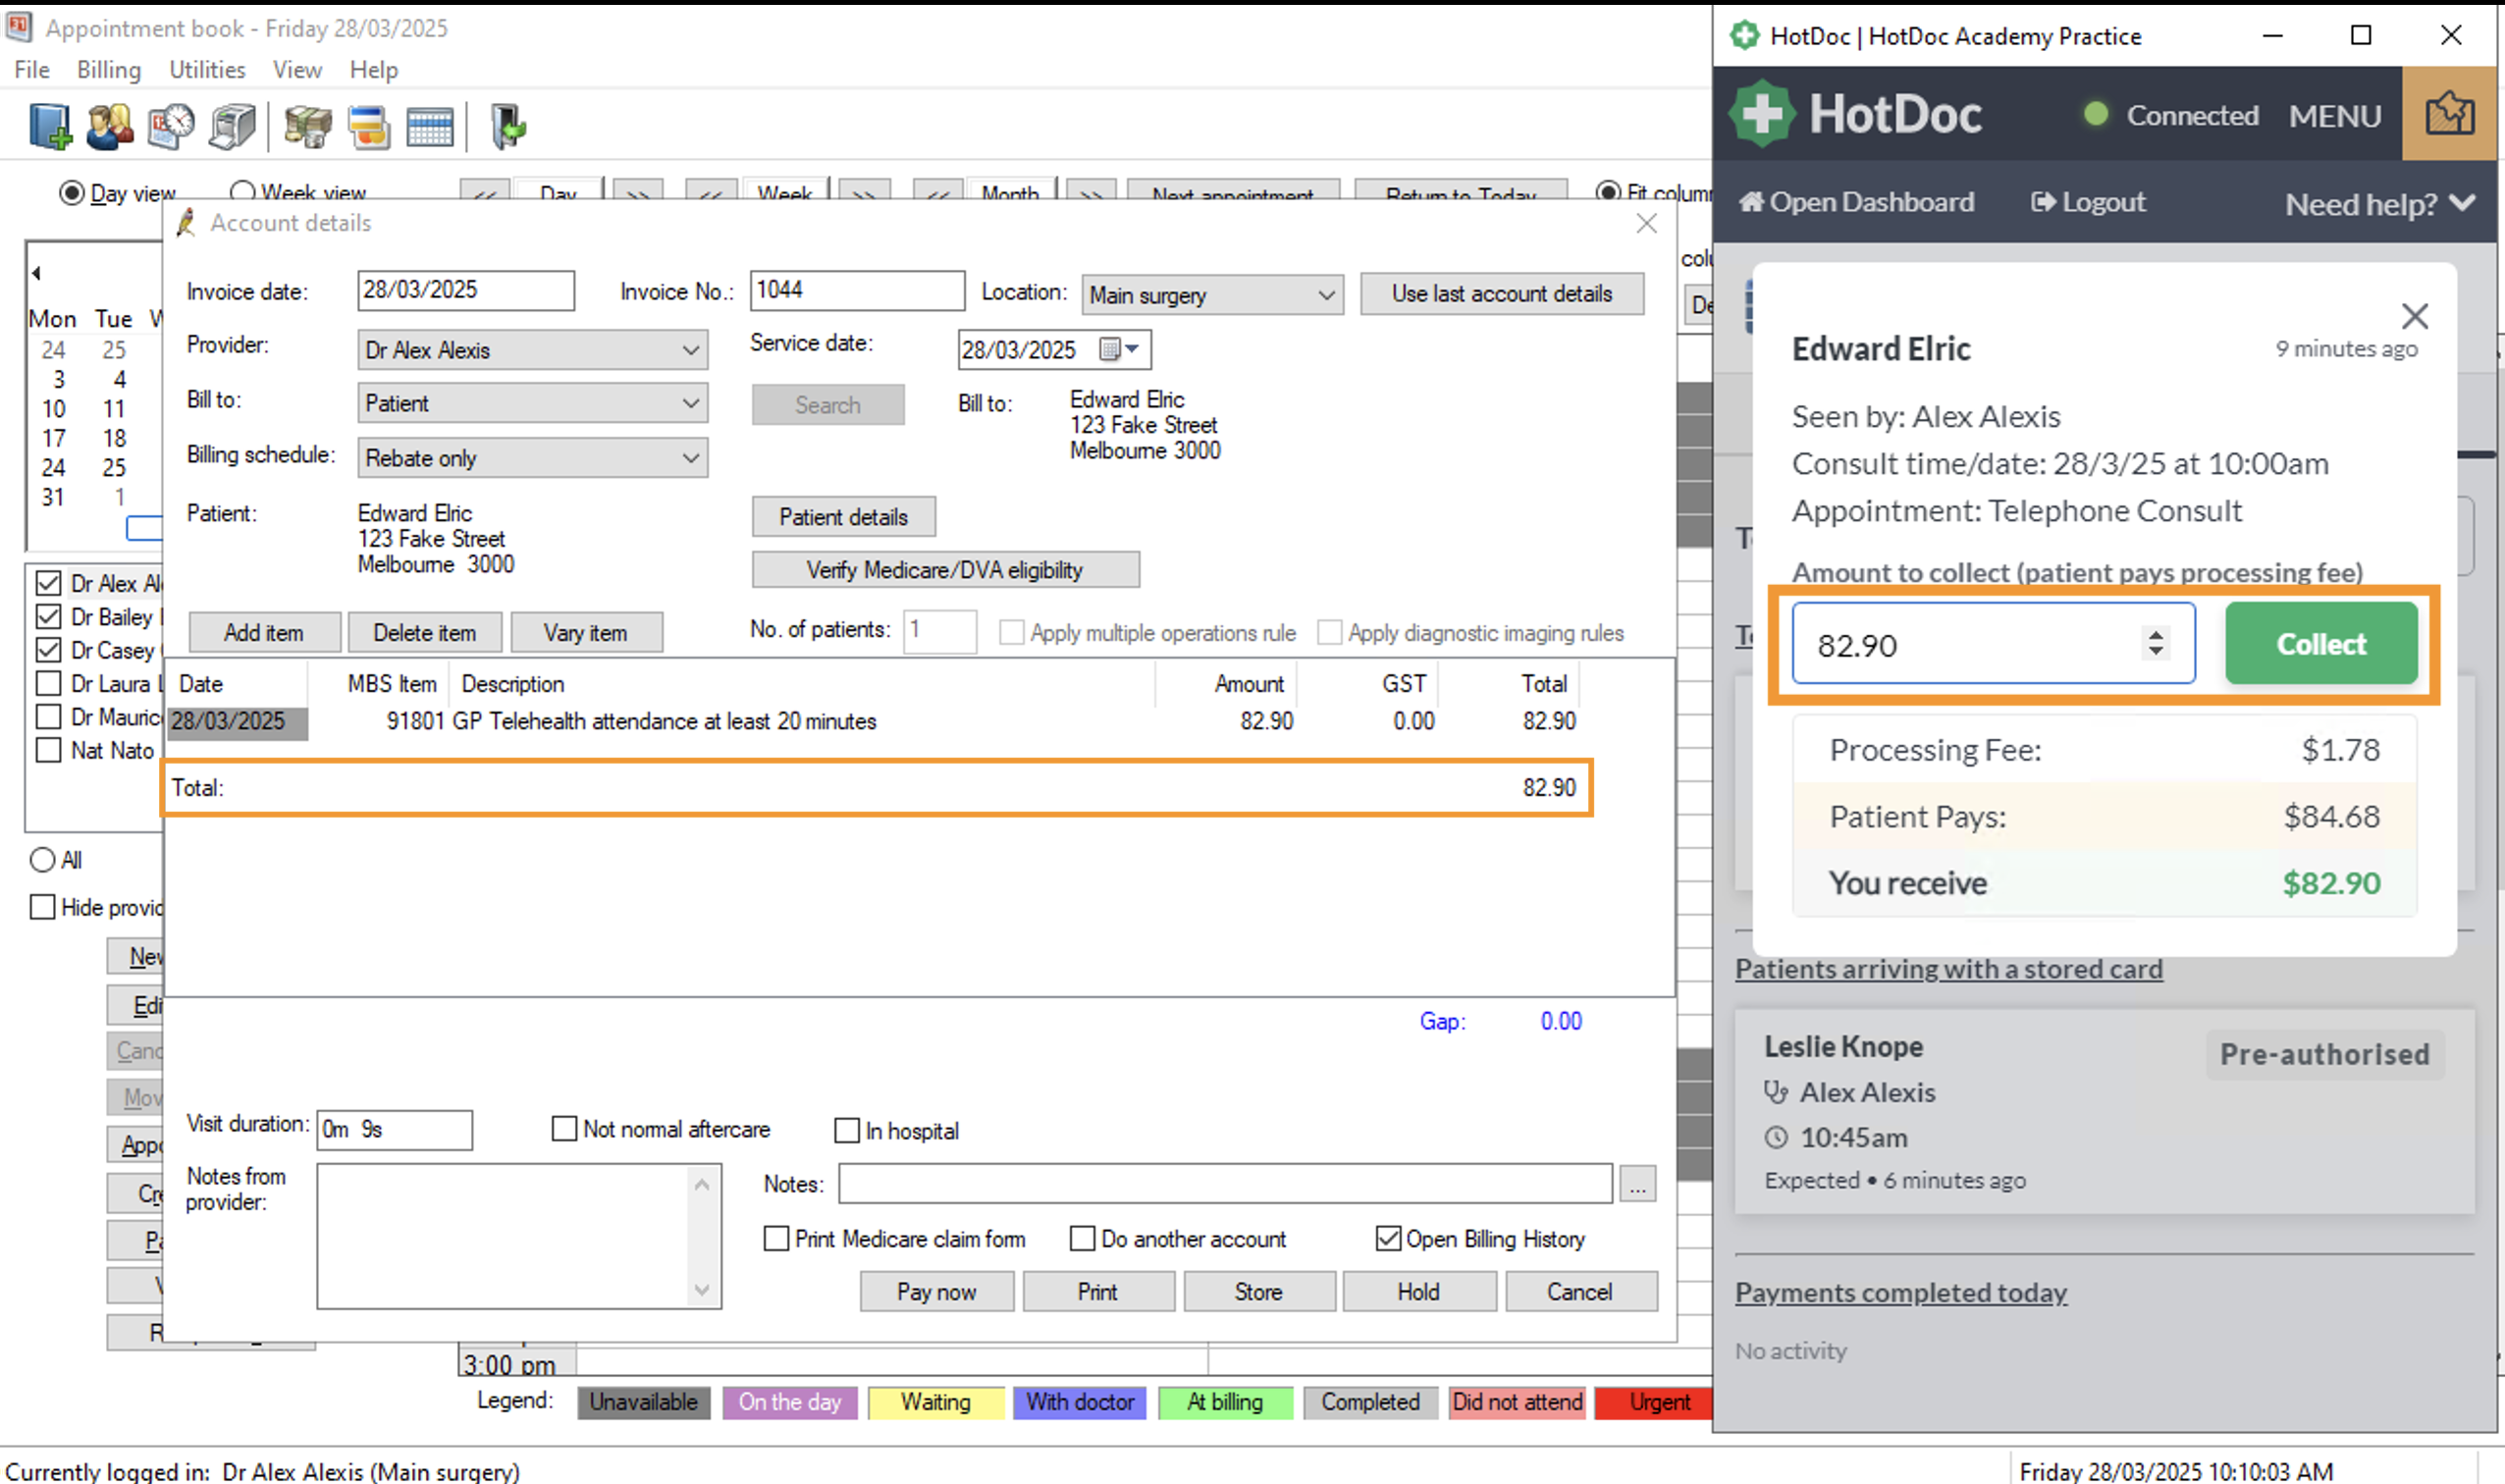The height and width of the screenshot is (1484, 2505).
Task: Click the Visit duration field
Action: [394, 1129]
